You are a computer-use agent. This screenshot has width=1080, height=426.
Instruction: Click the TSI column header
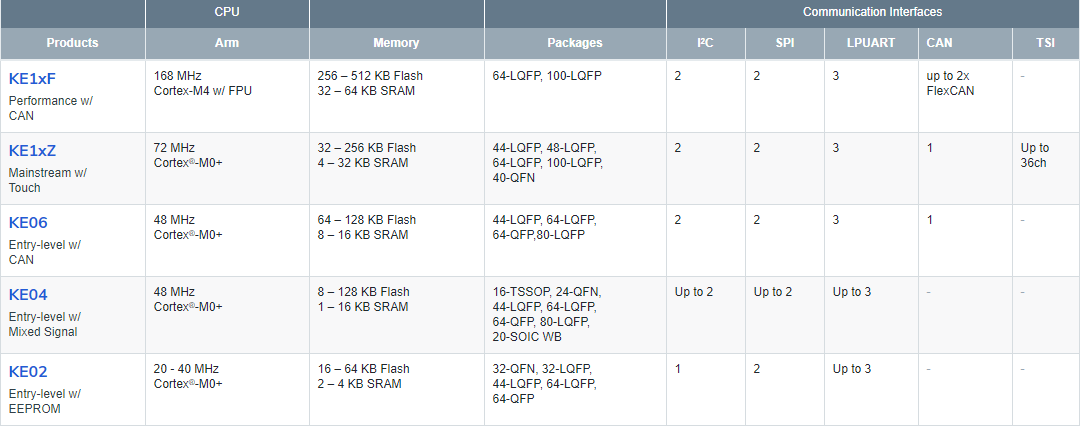point(1045,43)
